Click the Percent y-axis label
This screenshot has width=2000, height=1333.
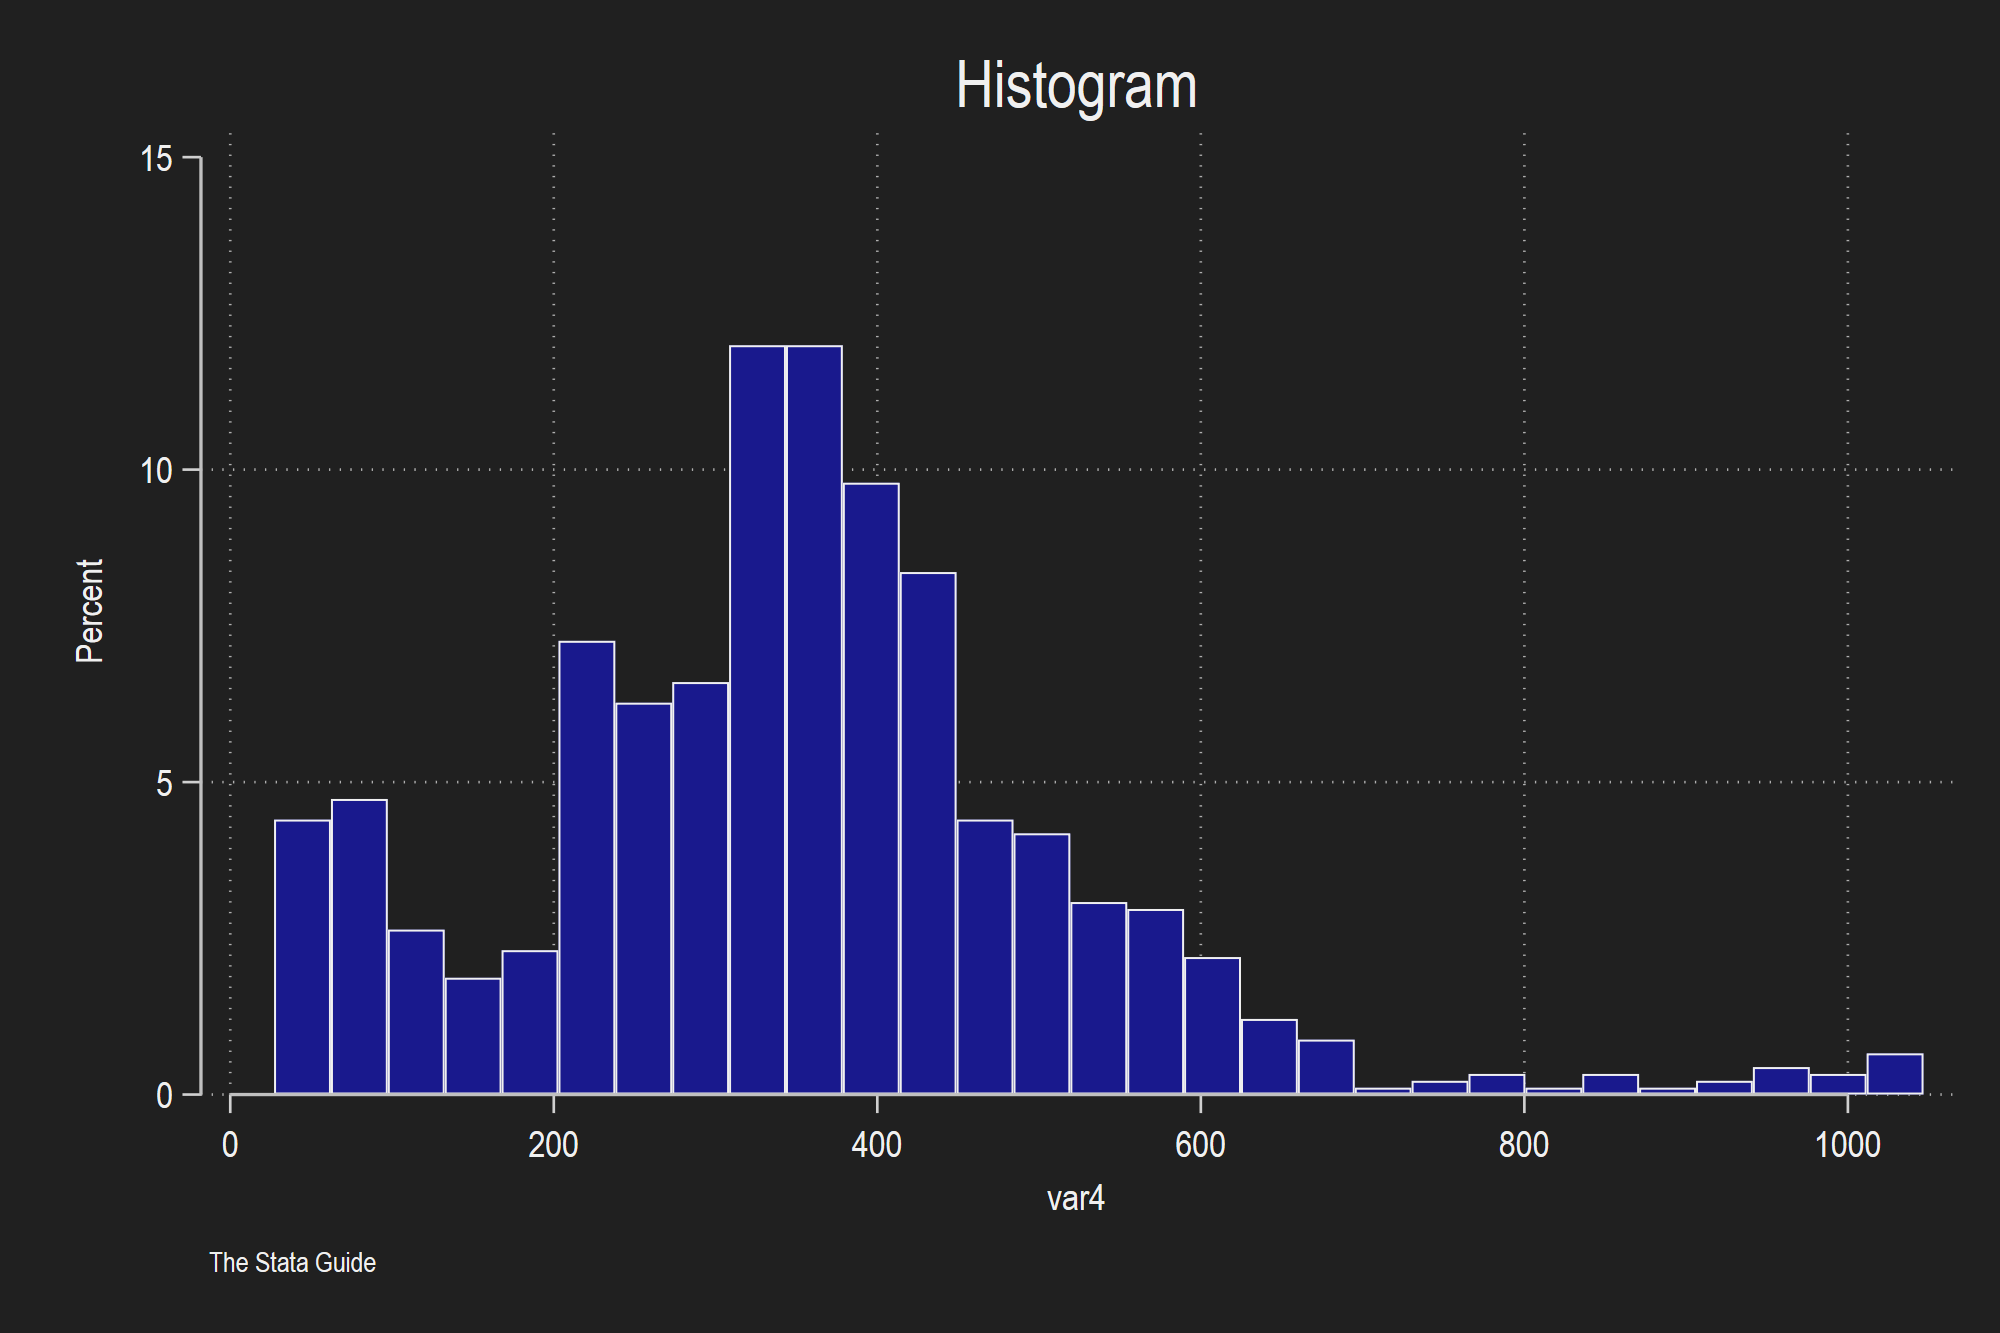90,610
